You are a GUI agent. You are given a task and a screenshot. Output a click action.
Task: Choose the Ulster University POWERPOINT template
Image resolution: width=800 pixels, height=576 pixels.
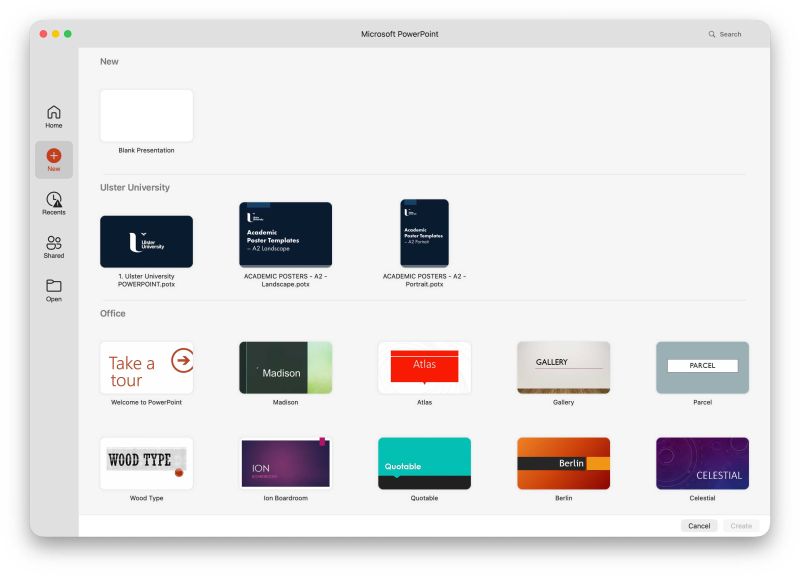tap(146, 241)
